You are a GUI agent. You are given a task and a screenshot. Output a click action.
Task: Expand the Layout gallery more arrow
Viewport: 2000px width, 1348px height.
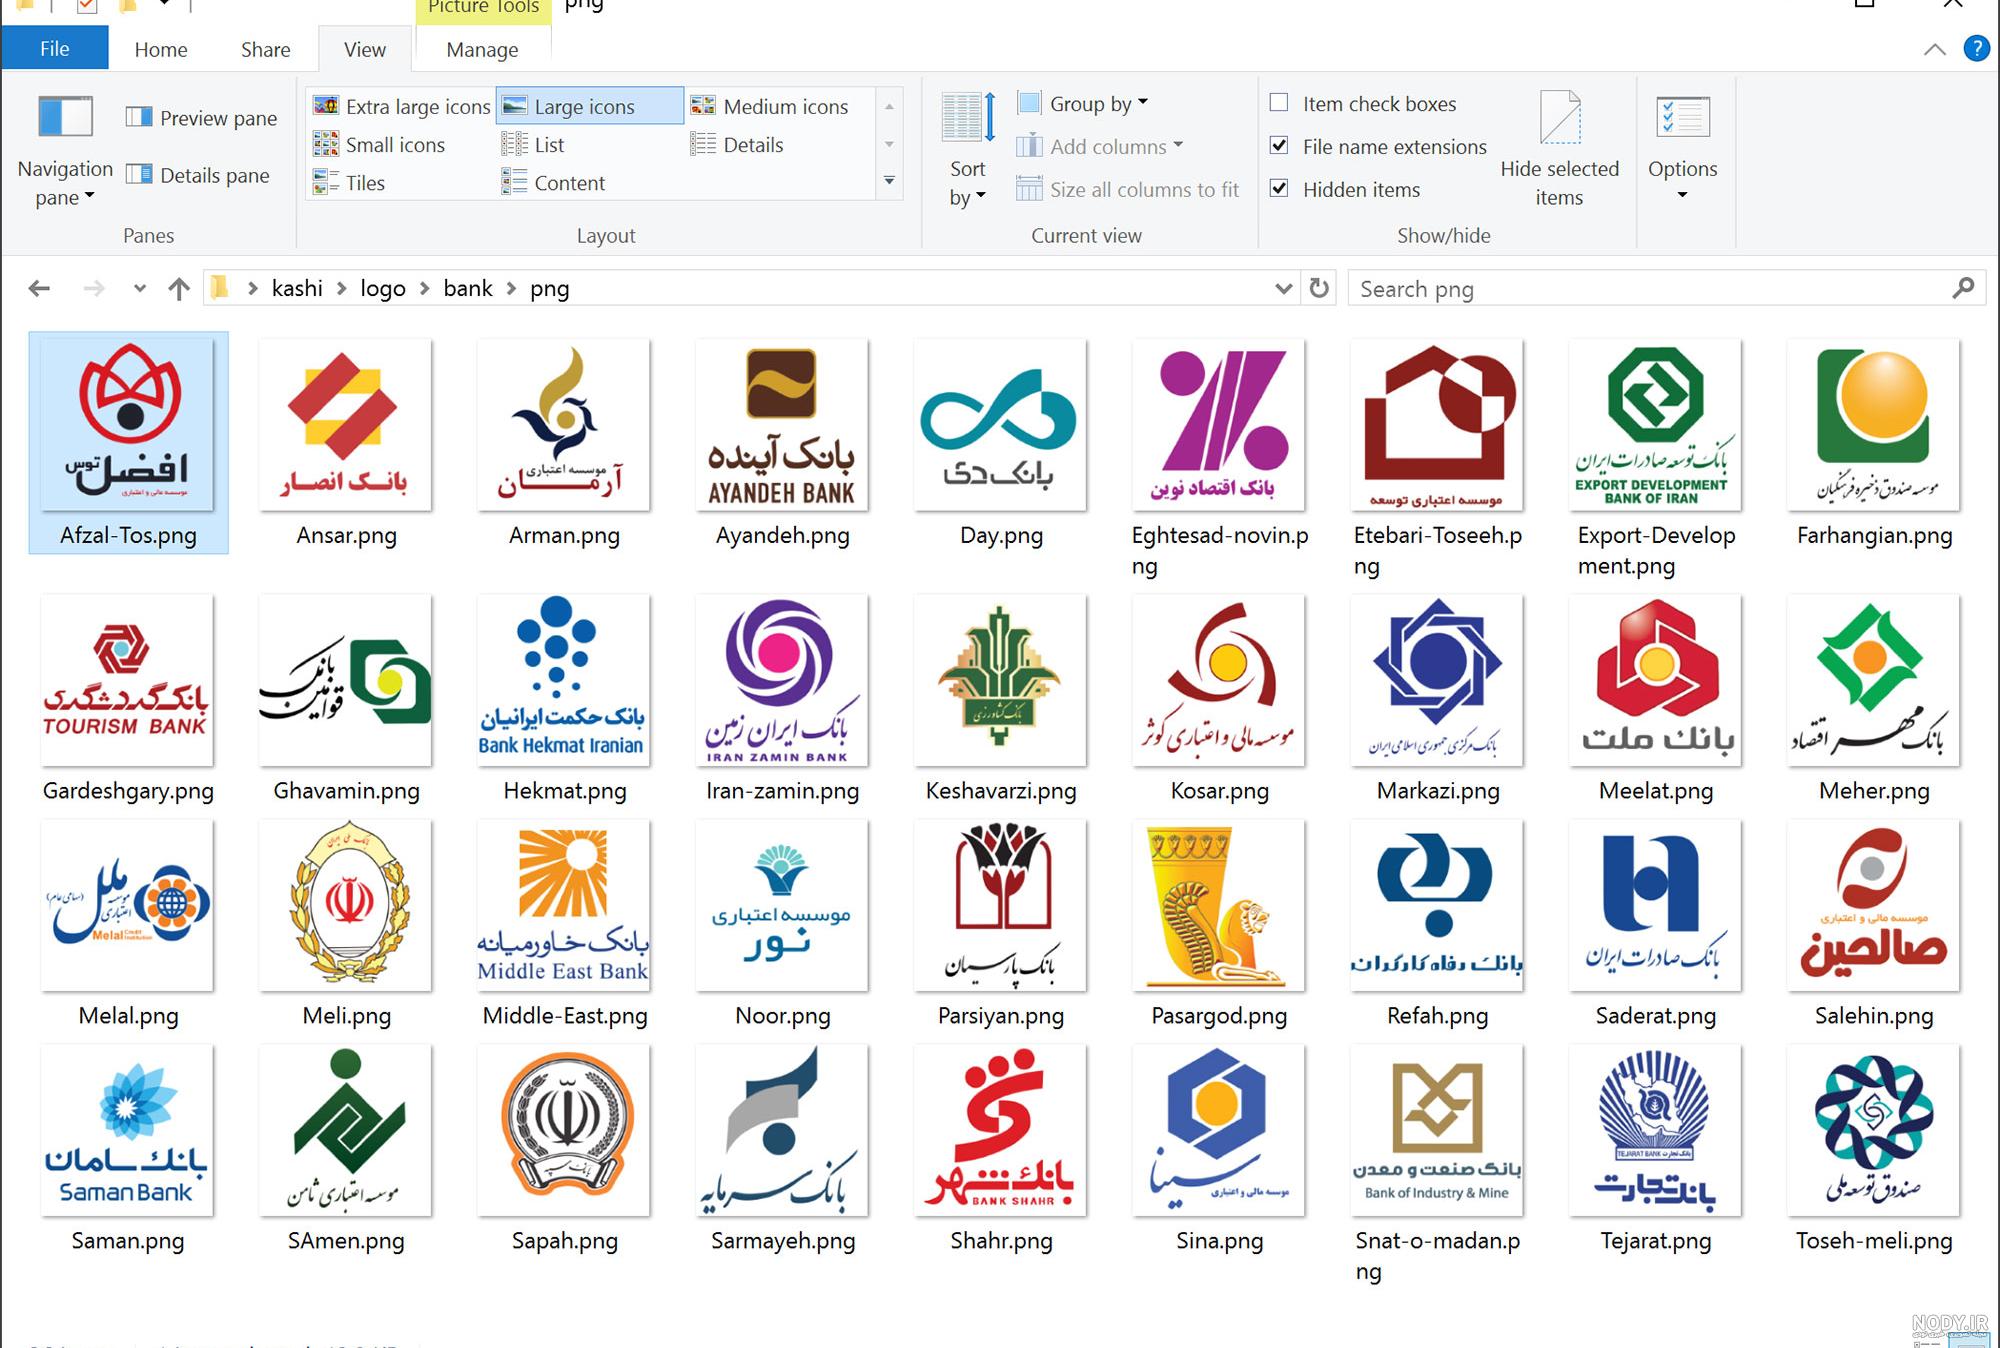click(x=889, y=181)
